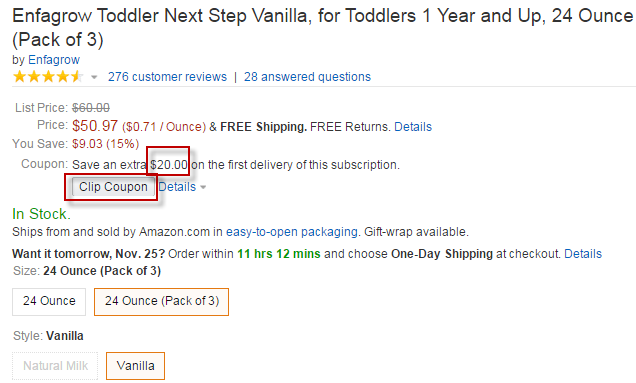Choose the Vanilla style option
Image resolution: width=636 pixels, height=383 pixels.
click(x=135, y=366)
